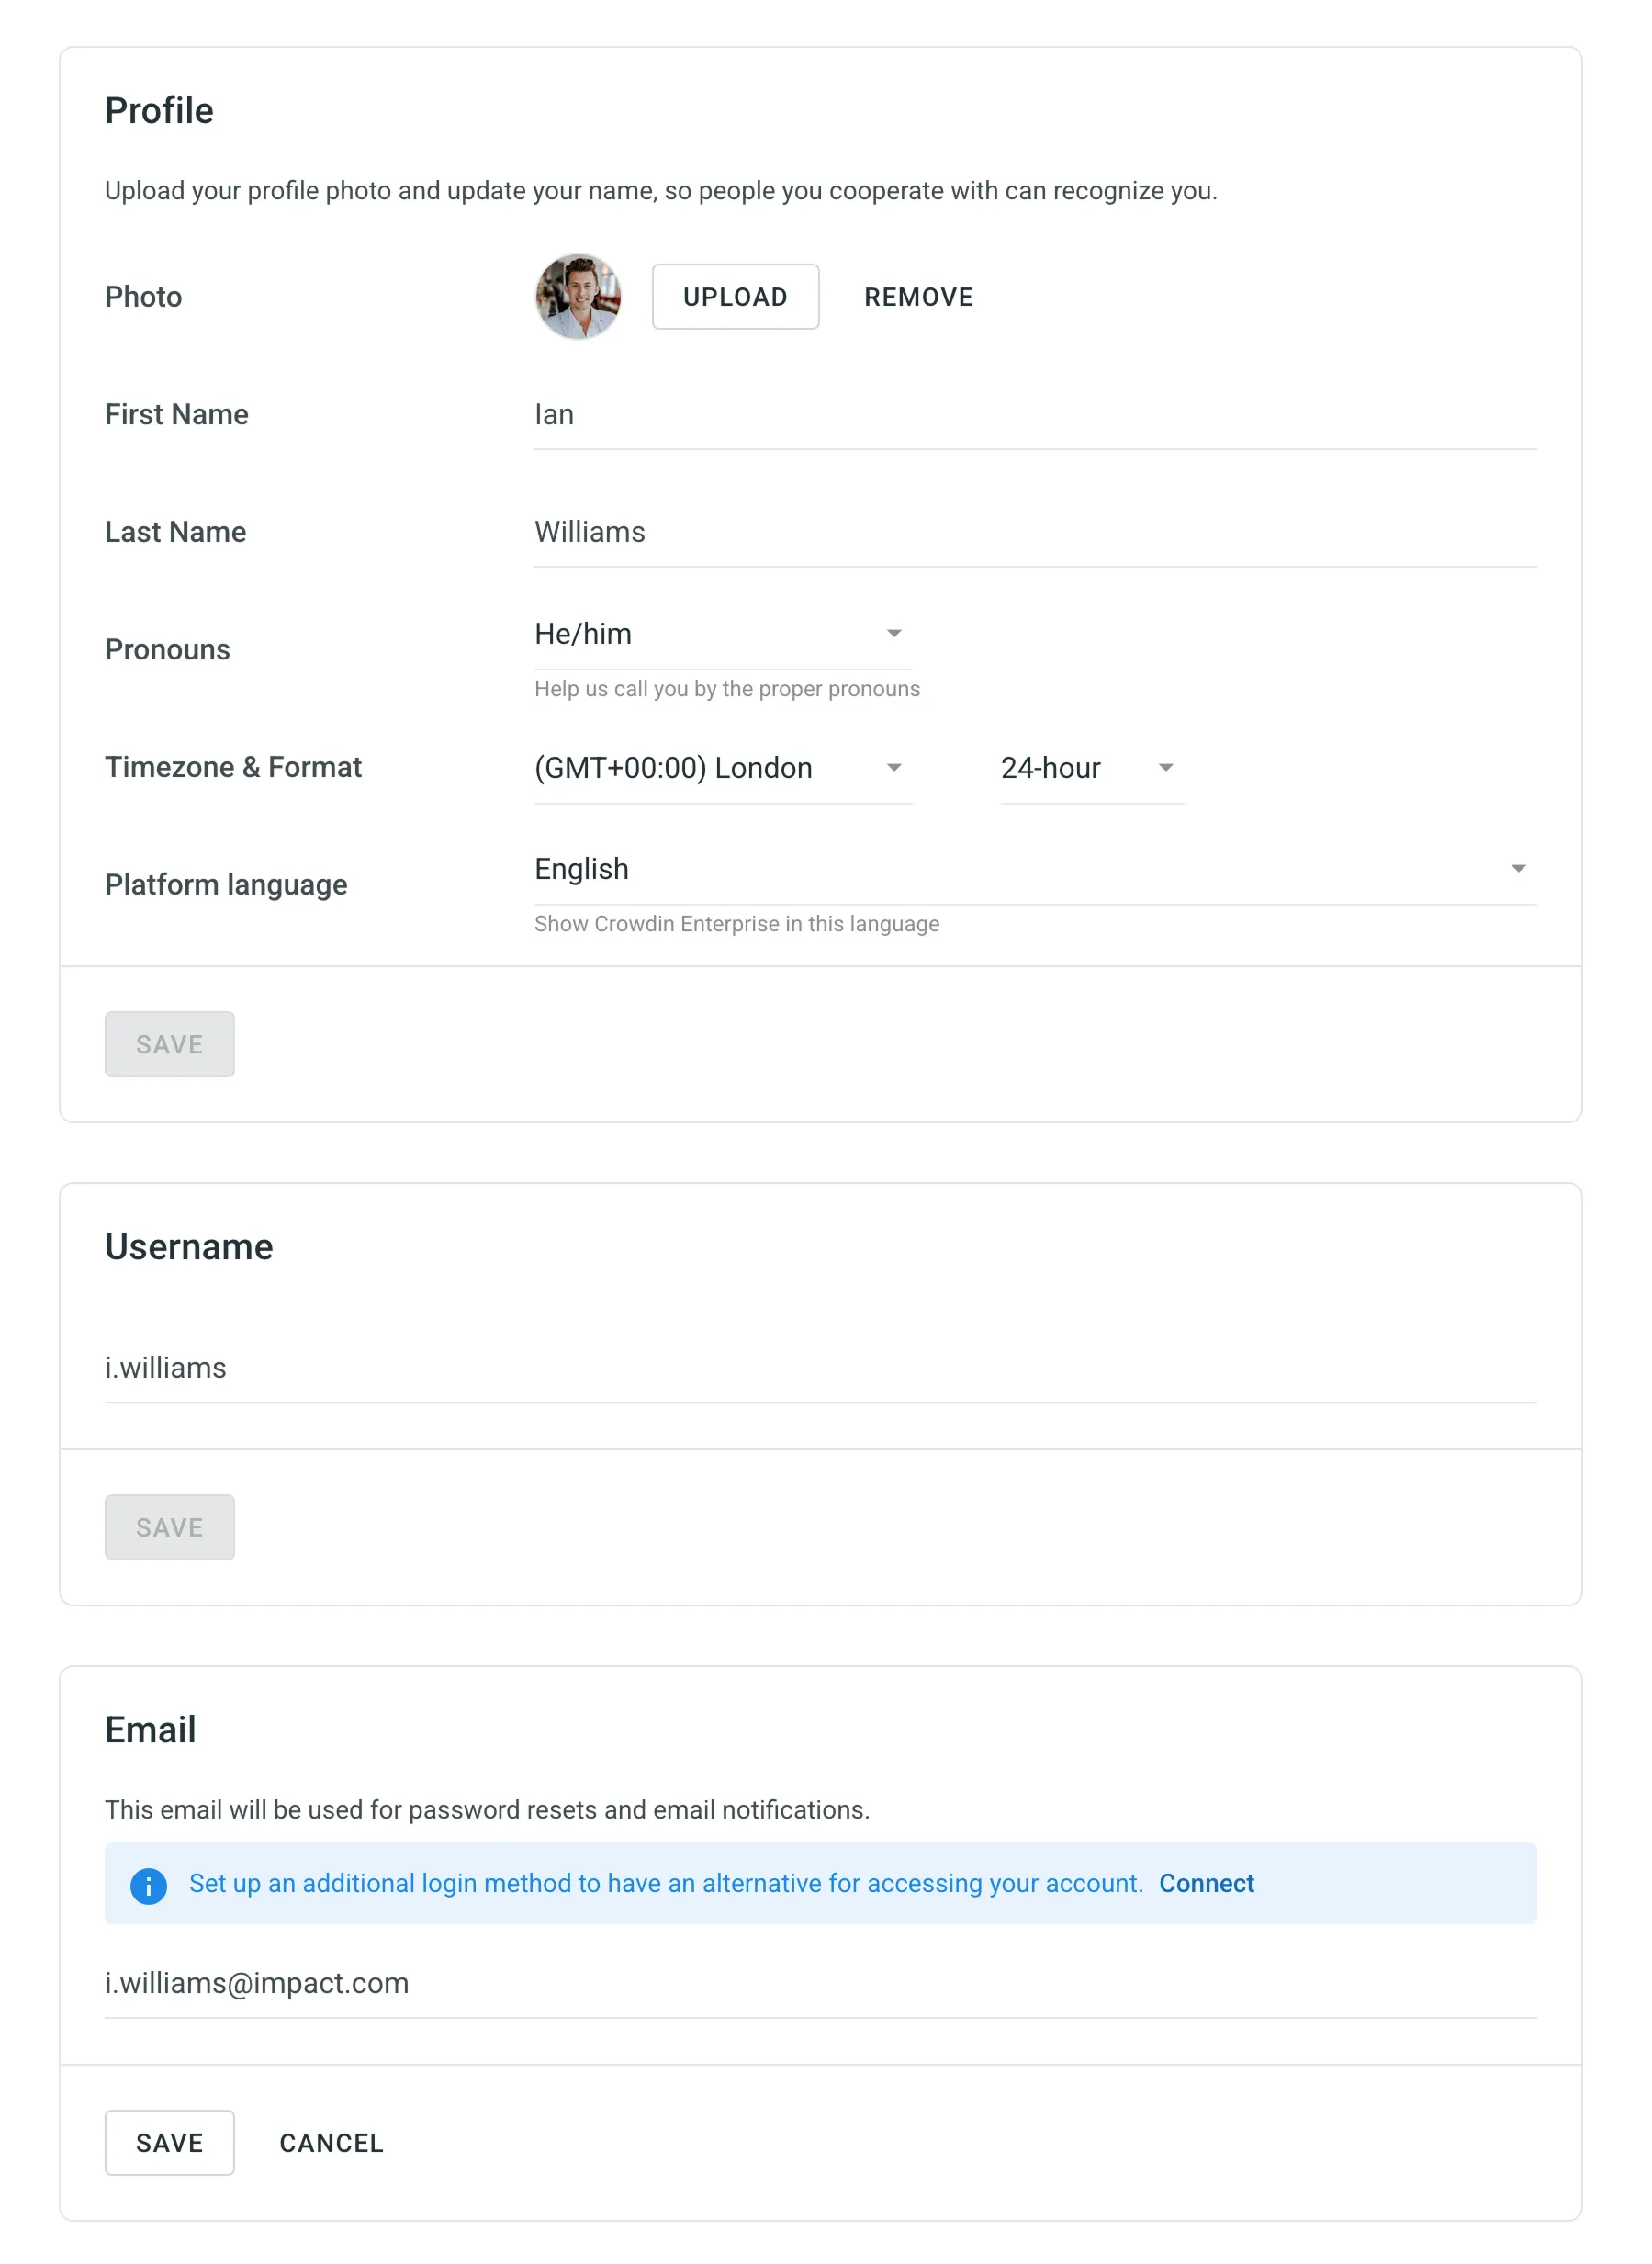Screen dimensions: 1652x2264
Task: Click UPLOAD to change profile photo
Action: [x=735, y=296]
